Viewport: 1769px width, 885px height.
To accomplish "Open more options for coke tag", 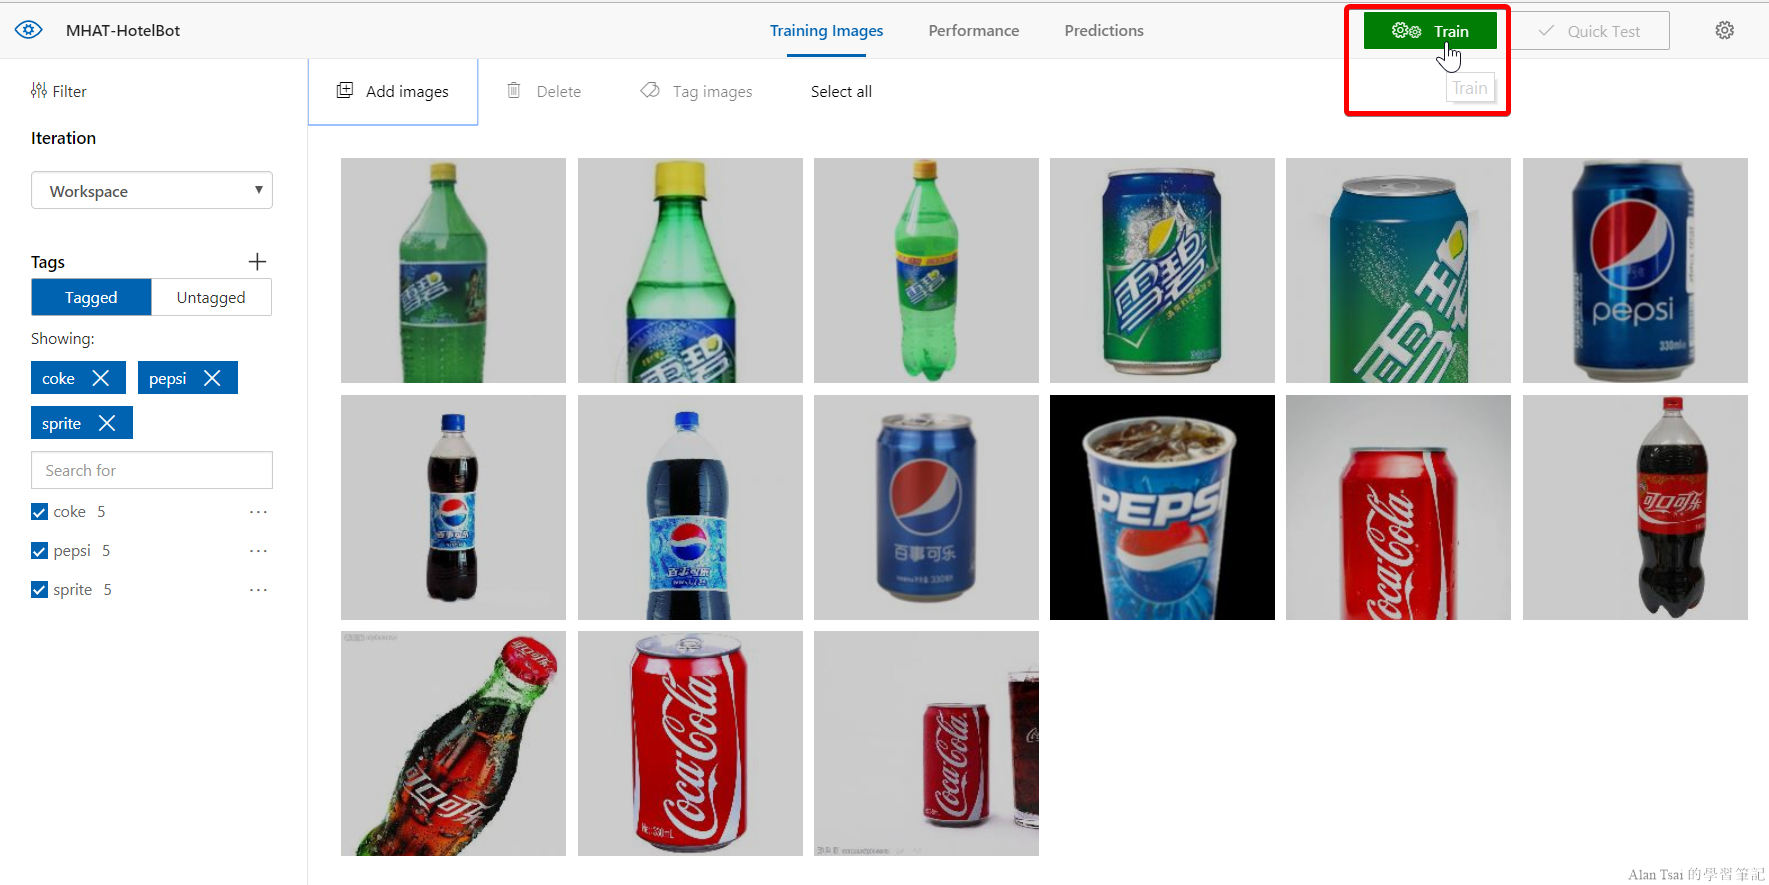I will [258, 512].
